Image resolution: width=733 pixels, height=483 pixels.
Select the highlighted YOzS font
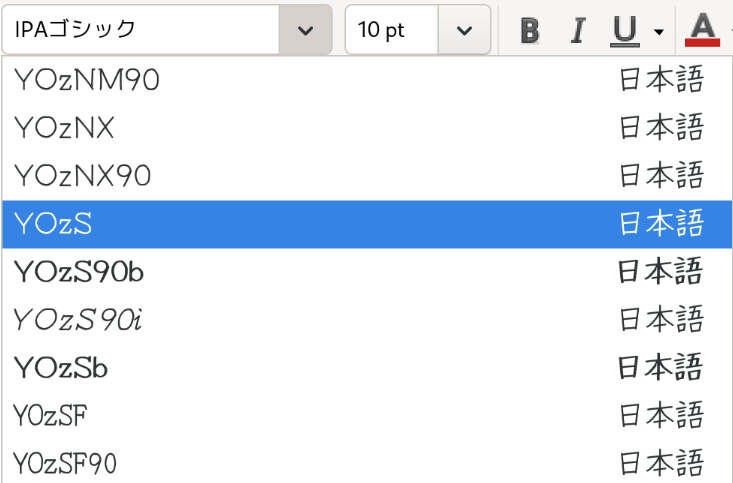pyautogui.click(x=53, y=224)
